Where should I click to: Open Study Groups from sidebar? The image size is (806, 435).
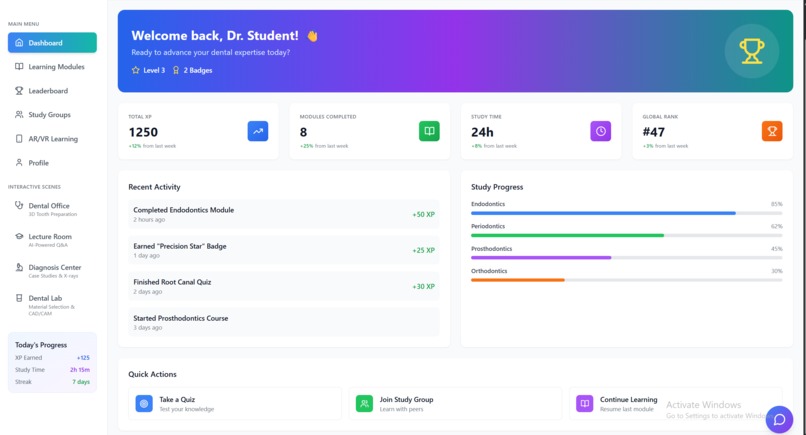pos(52,115)
